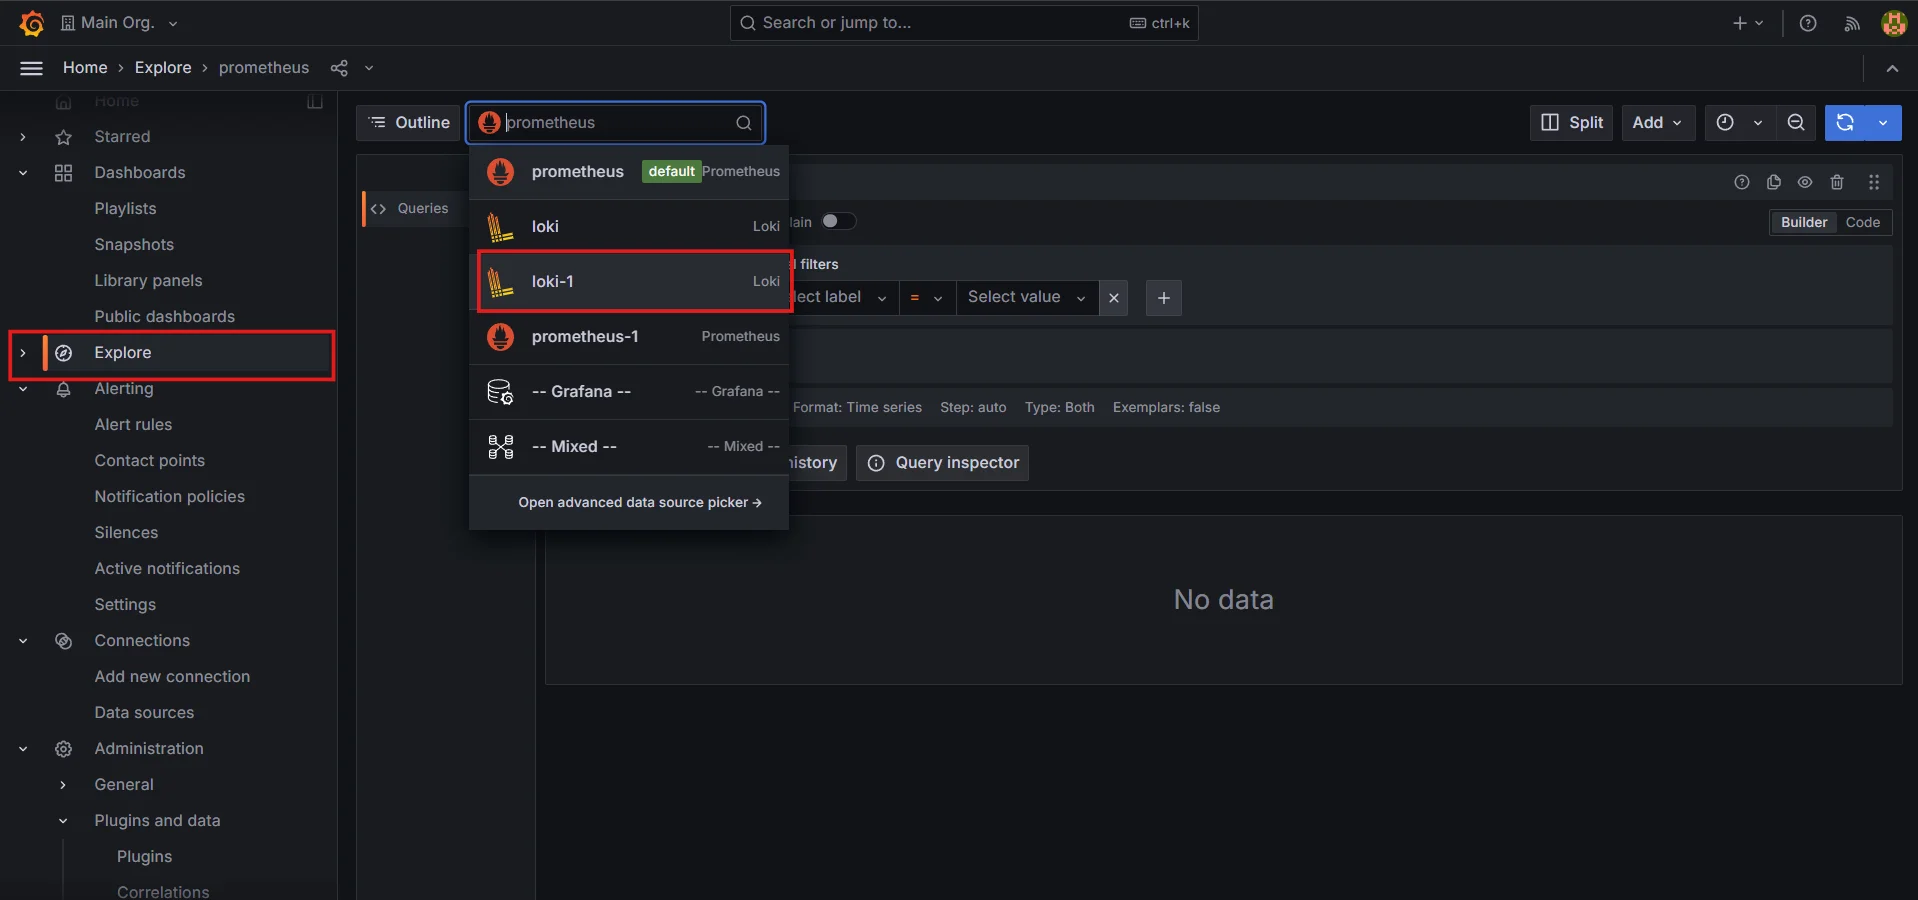
Task: Select the loki data source
Action: coord(629,227)
